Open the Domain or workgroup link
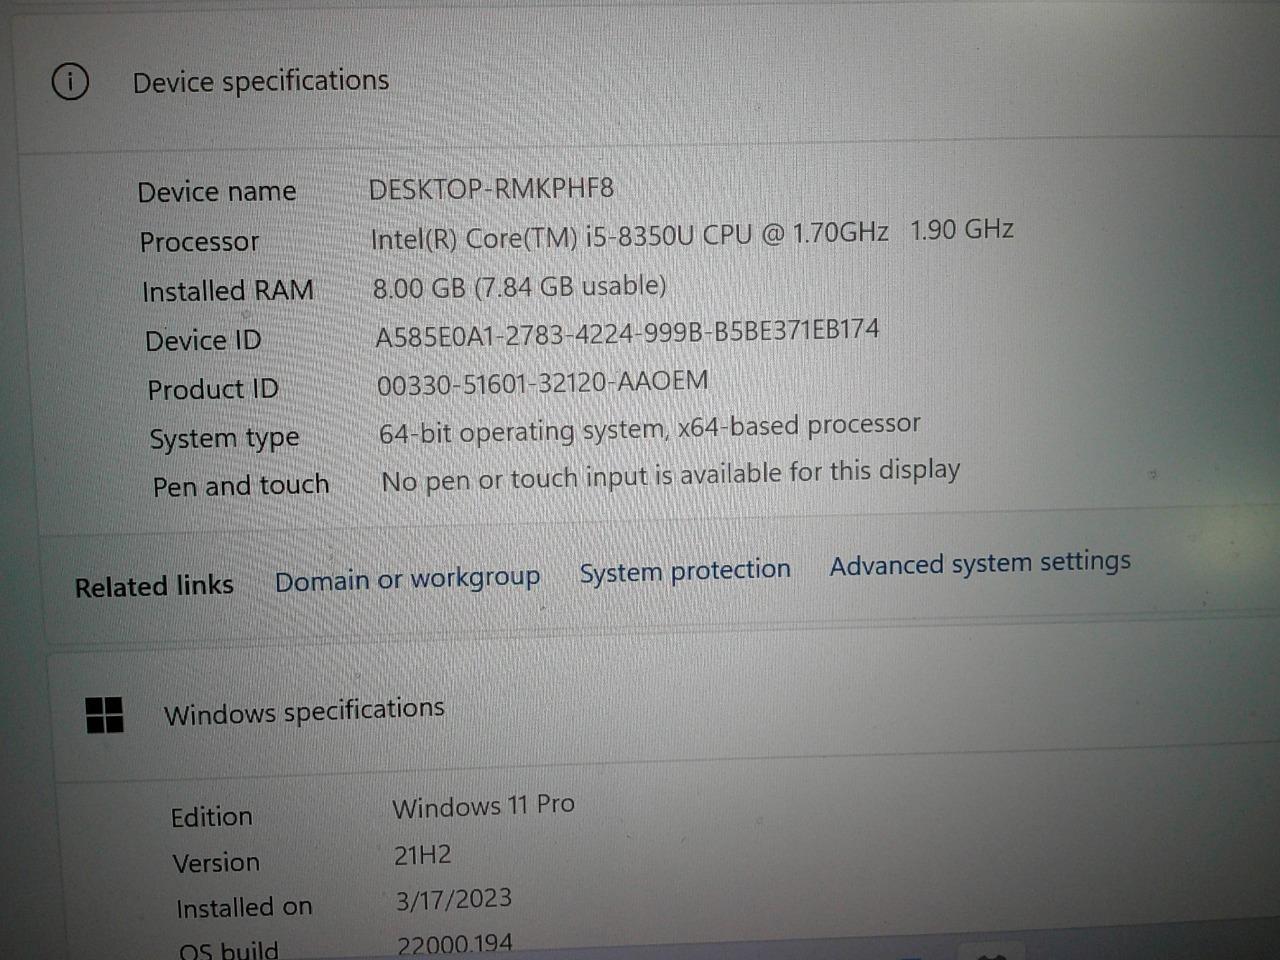 [x=407, y=579]
